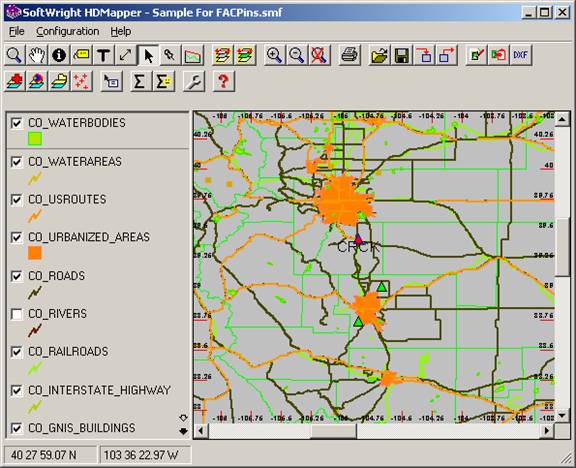Image resolution: width=576 pixels, height=468 pixels.
Task: Choose the Text tool
Action: [x=103, y=55]
